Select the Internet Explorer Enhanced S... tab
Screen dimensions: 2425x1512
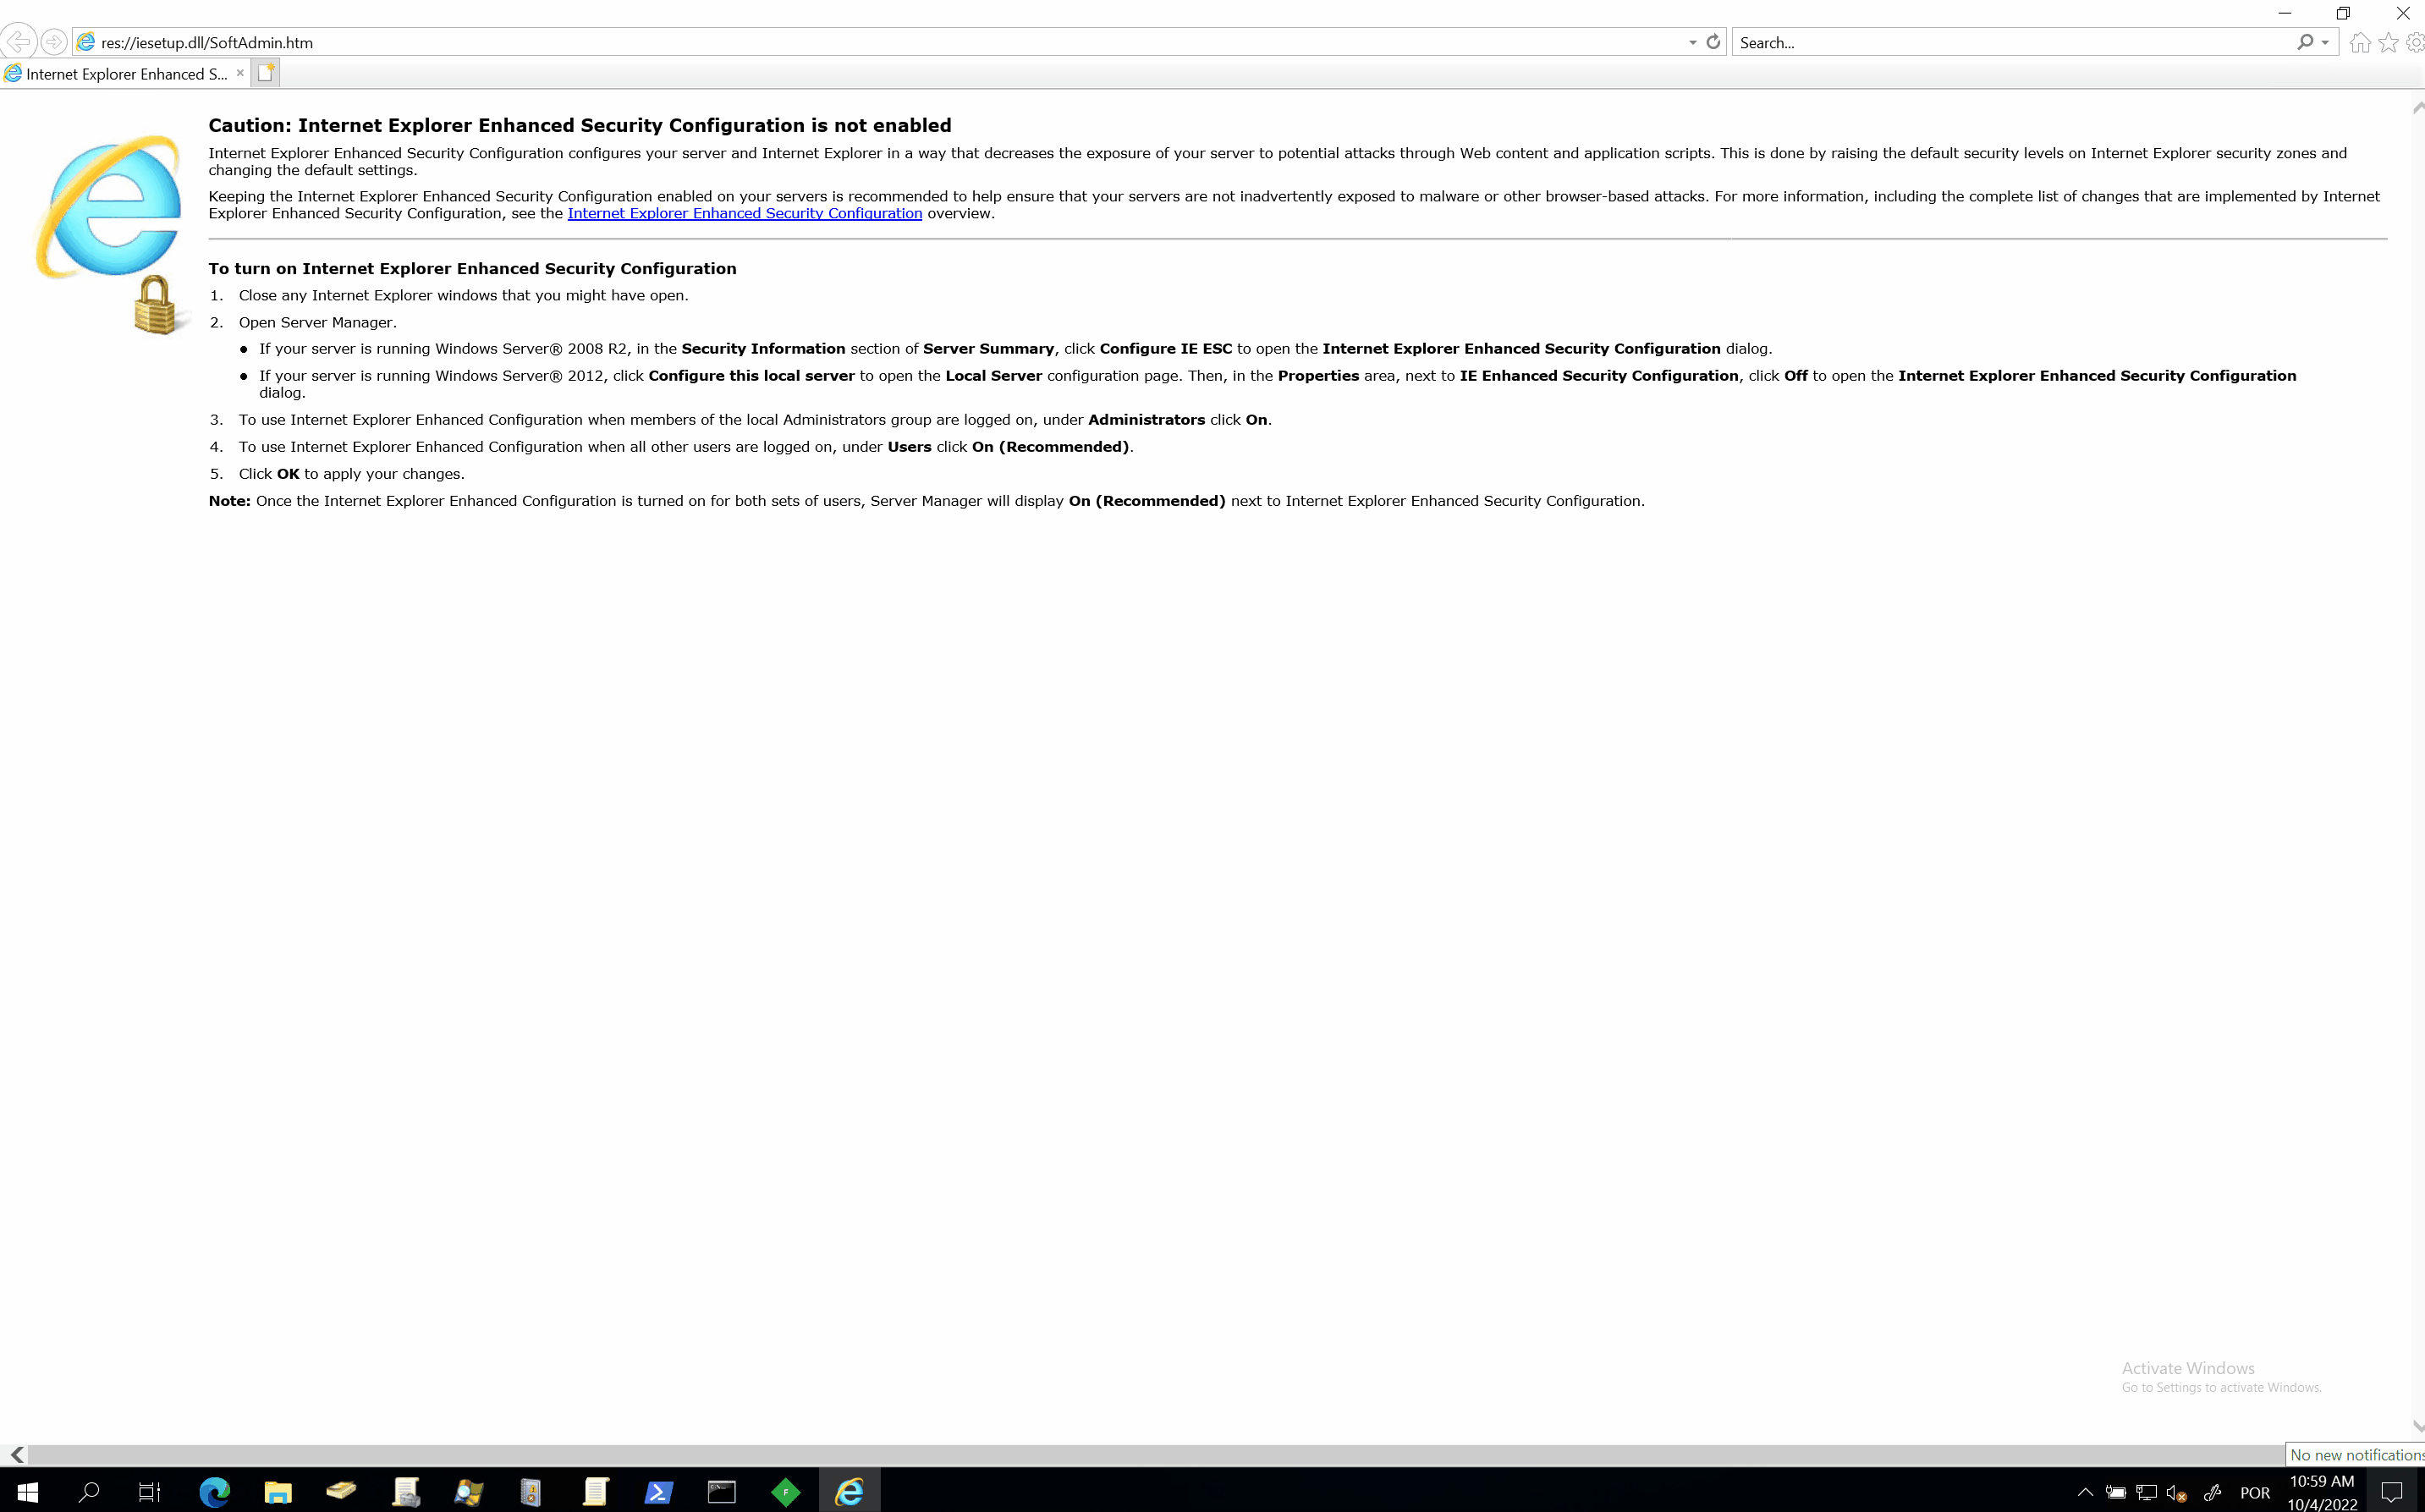click(125, 74)
